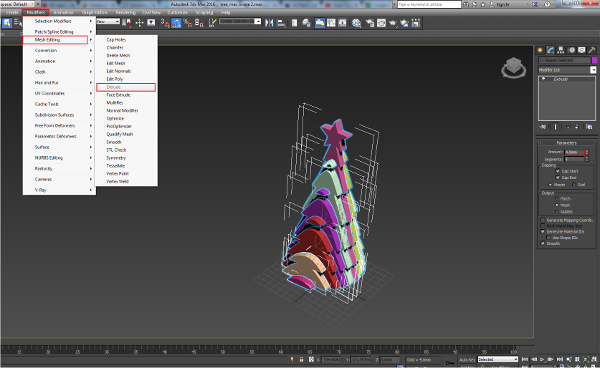Select NURBS output radio button

pos(557,212)
